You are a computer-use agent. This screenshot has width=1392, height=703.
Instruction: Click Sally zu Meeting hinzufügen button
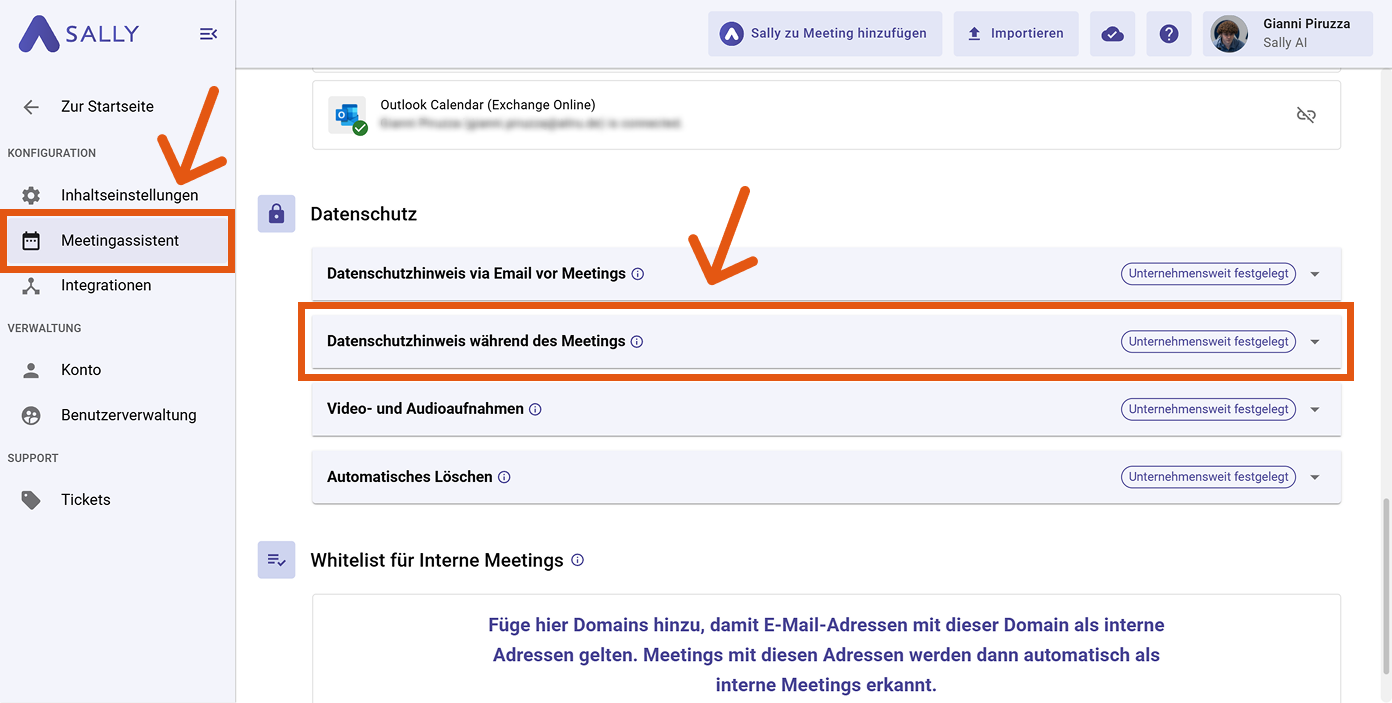click(825, 34)
